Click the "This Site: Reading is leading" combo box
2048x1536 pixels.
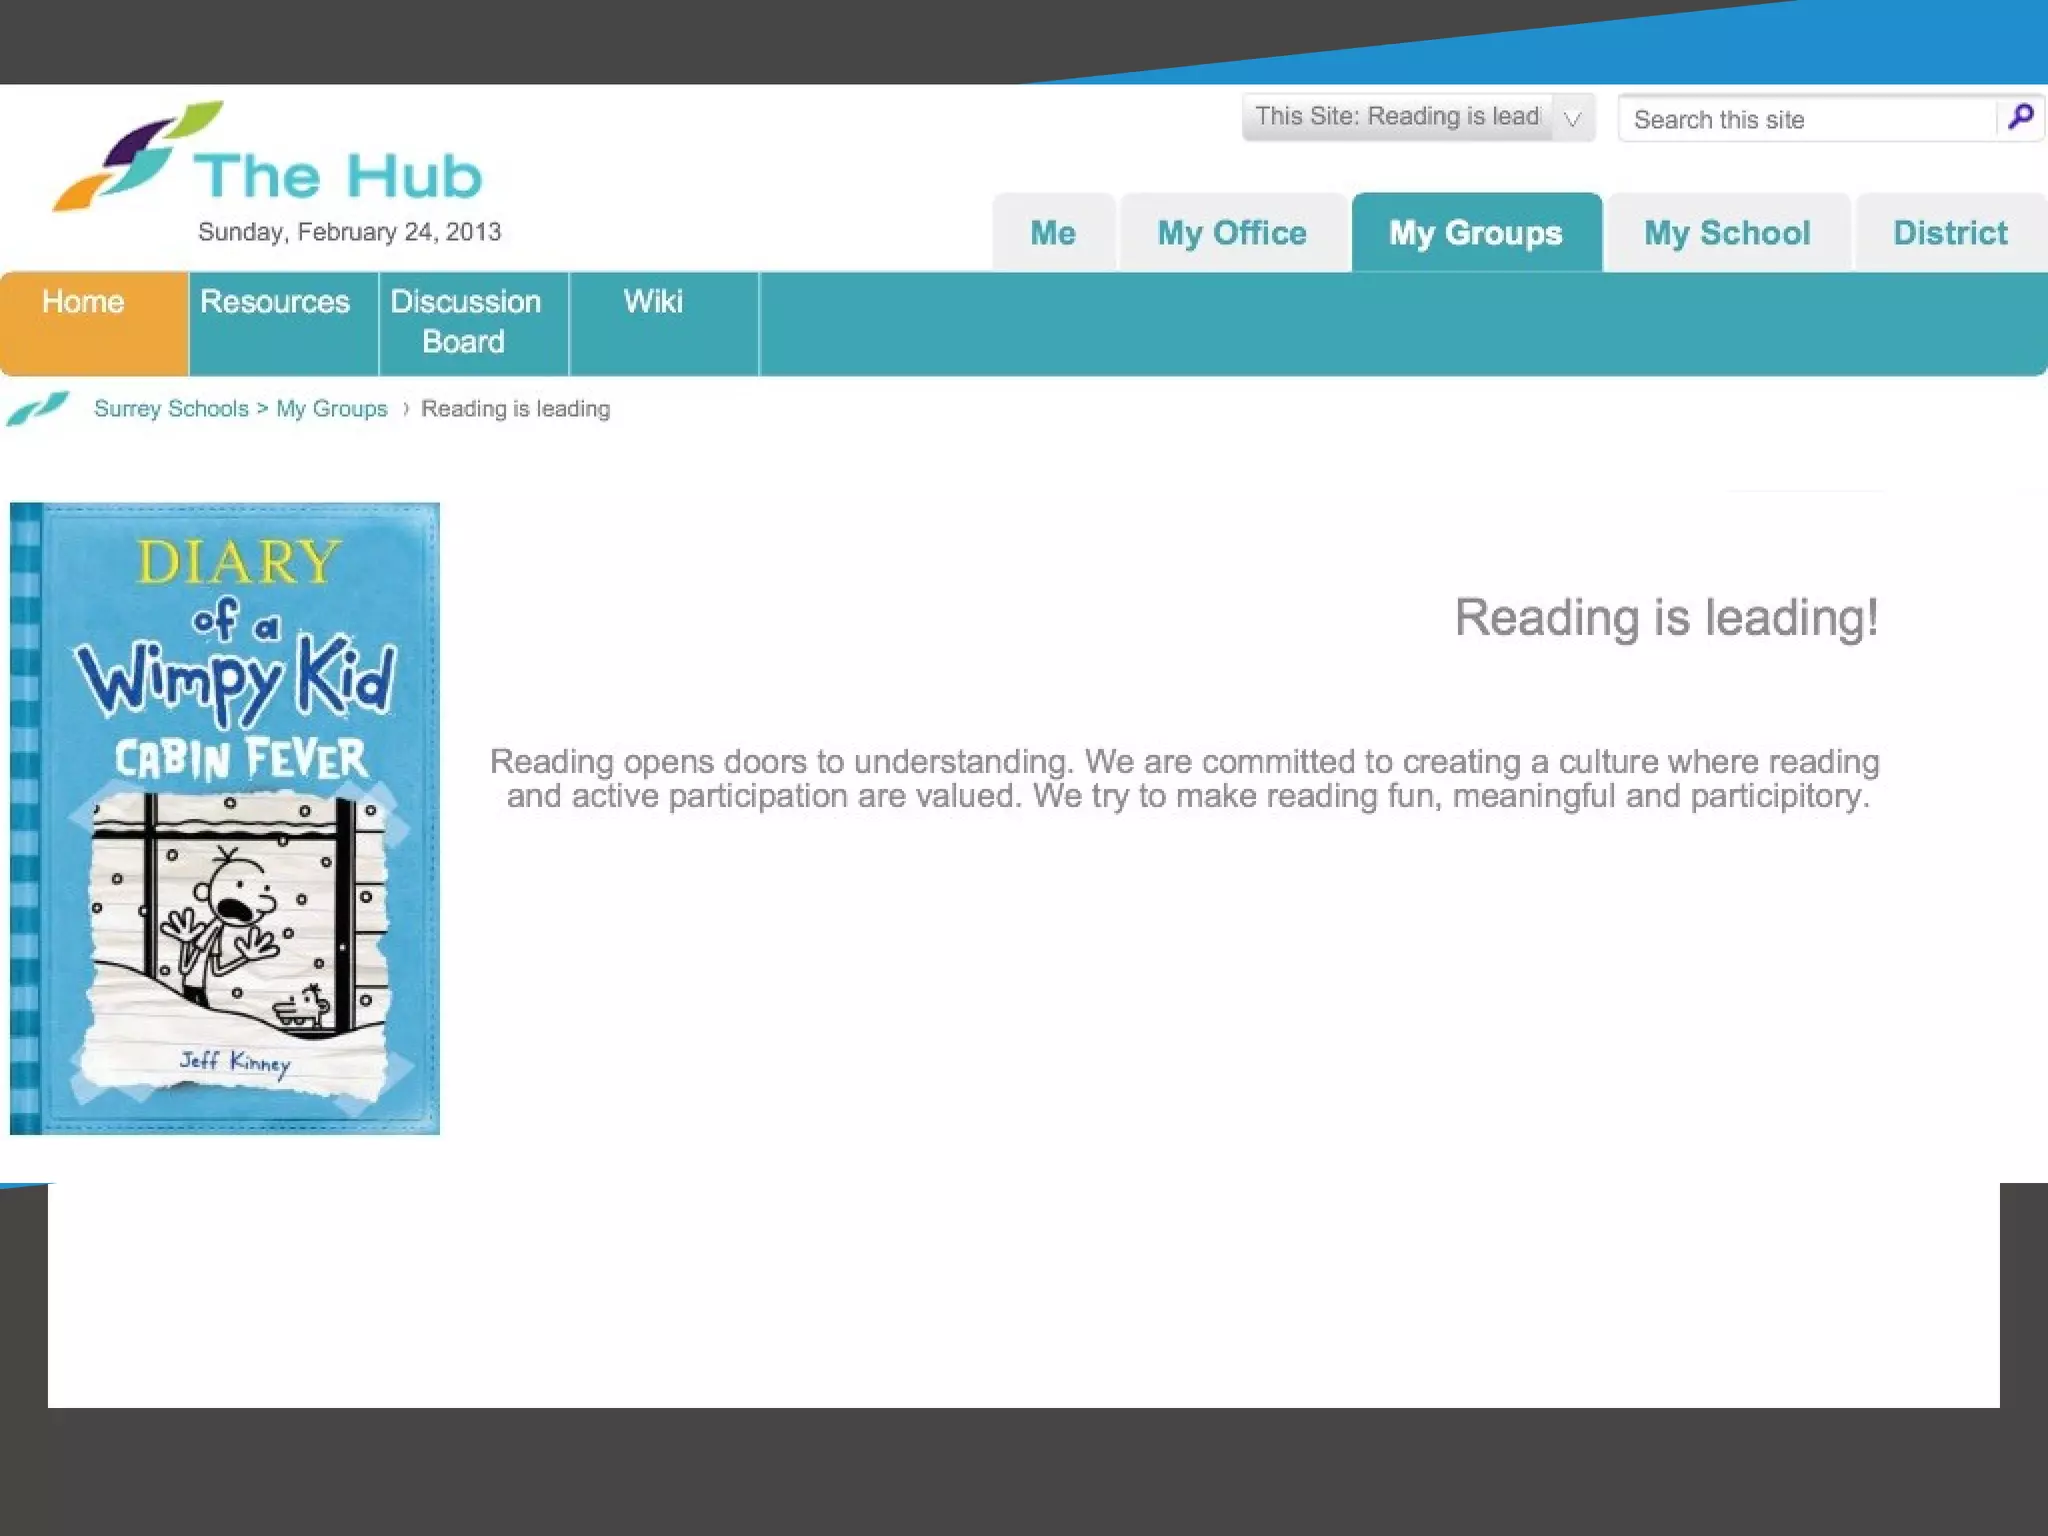pos(1397,117)
